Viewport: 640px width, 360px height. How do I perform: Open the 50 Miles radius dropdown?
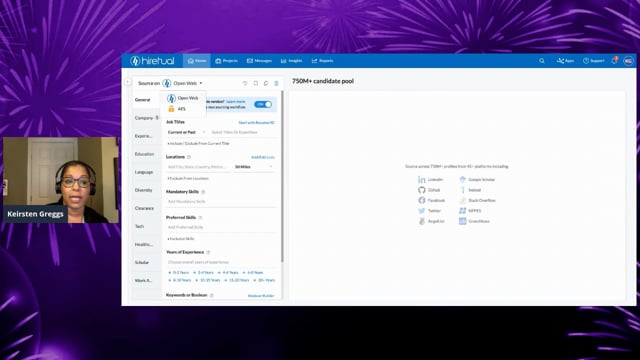point(253,167)
